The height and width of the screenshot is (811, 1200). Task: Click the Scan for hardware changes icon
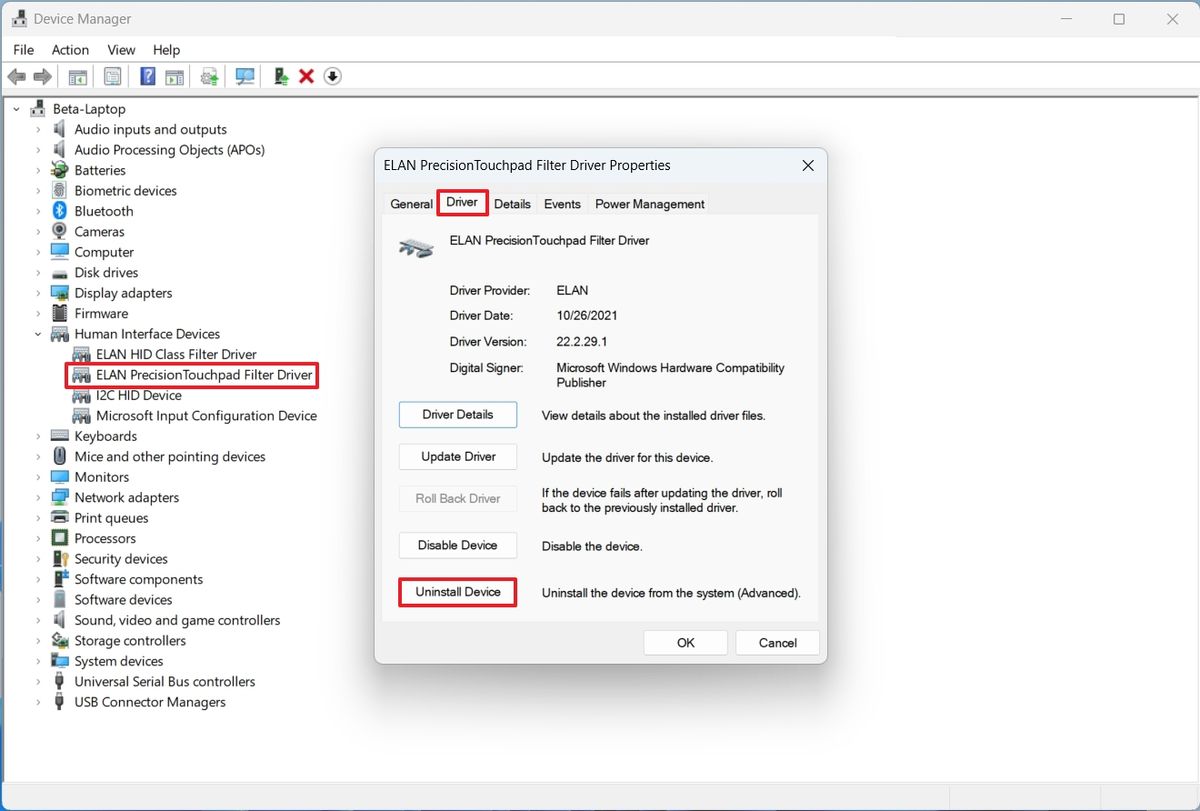point(244,76)
